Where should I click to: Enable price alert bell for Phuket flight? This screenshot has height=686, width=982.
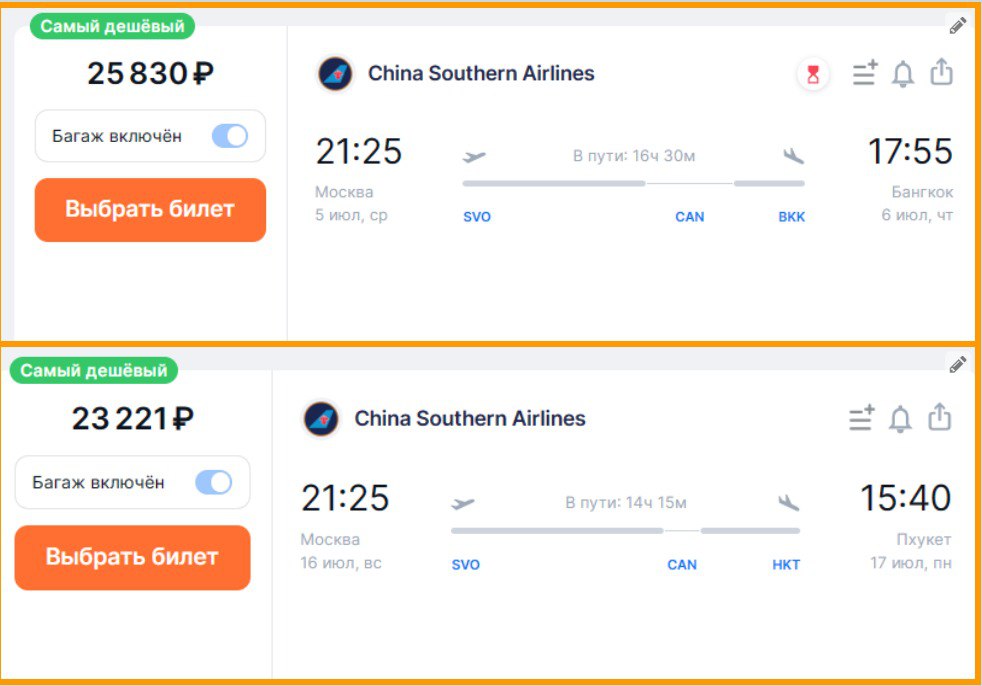point(900,419)
